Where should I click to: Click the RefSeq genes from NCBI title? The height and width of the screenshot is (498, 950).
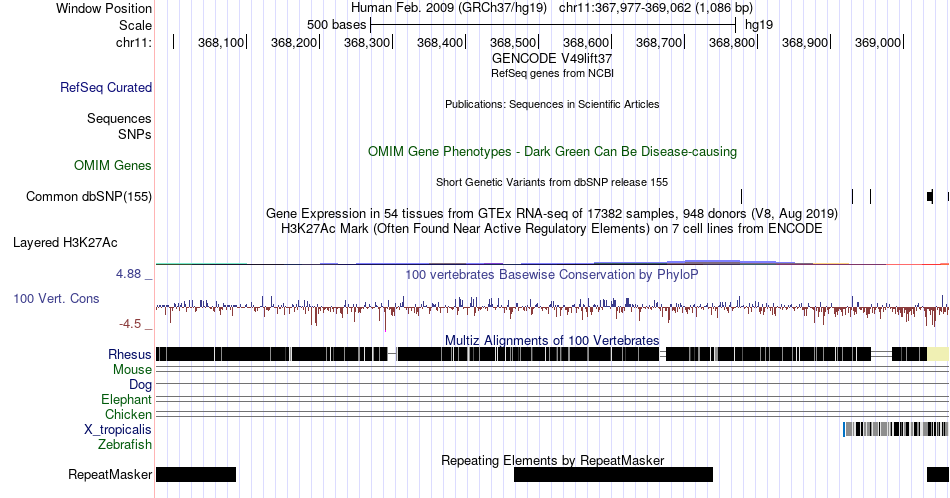[552, 73]
